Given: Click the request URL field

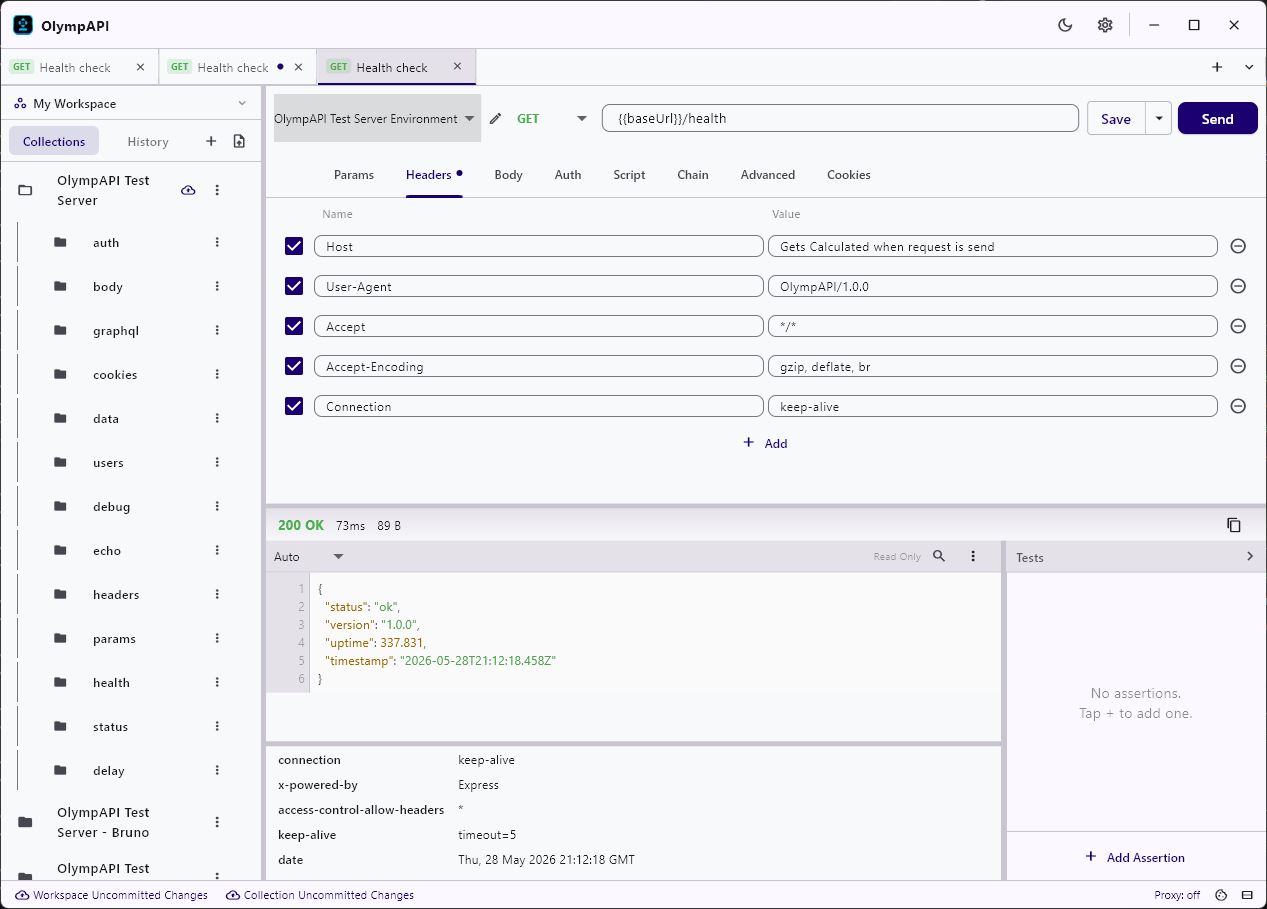Looking at the screenshot, I should 840,118.
